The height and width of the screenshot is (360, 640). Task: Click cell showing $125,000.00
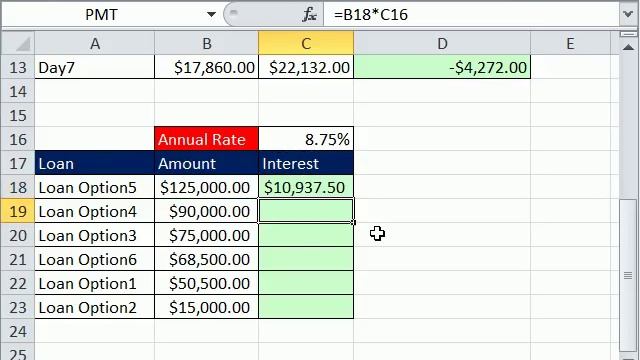[x=207, y=187]
